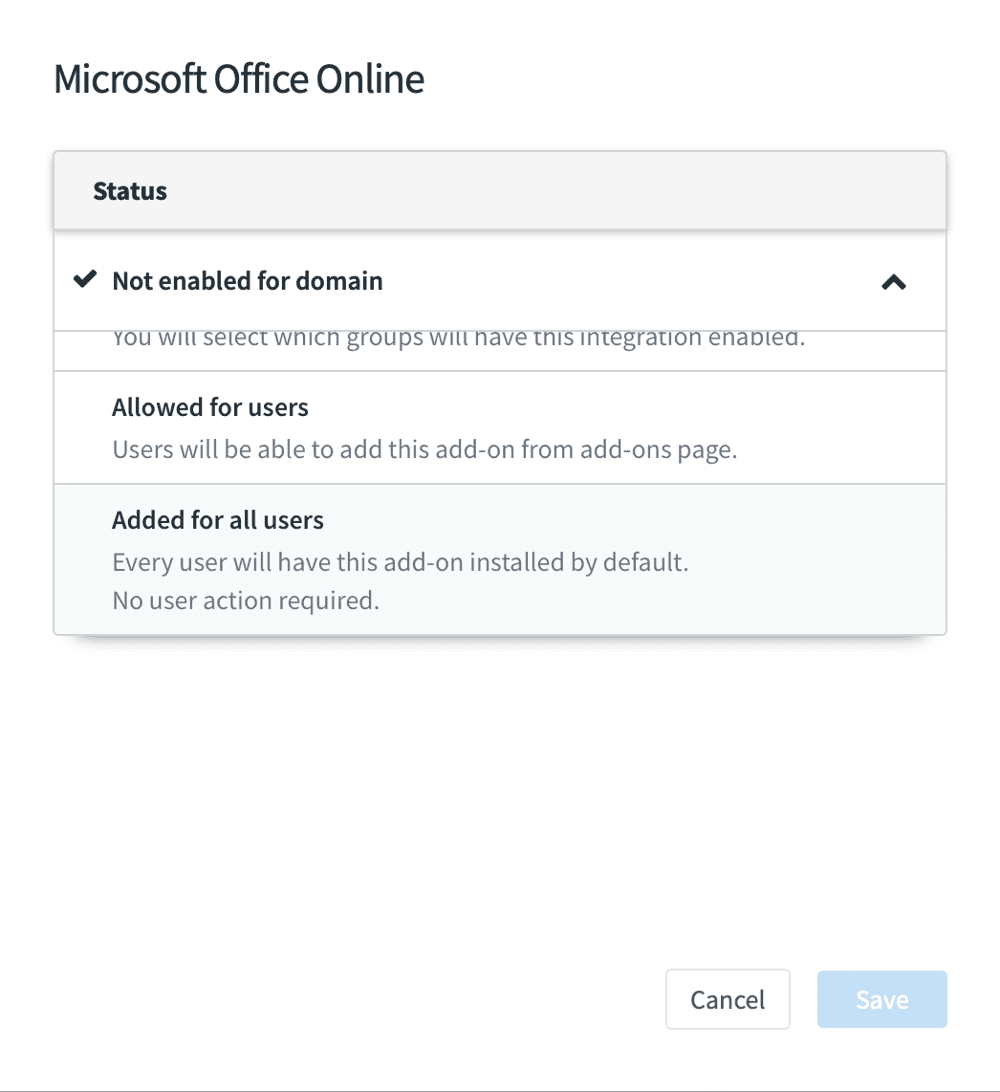1000x1092 pixels.
Task: Pick the partially hidden groups integration option
Action: pos(500,350)
